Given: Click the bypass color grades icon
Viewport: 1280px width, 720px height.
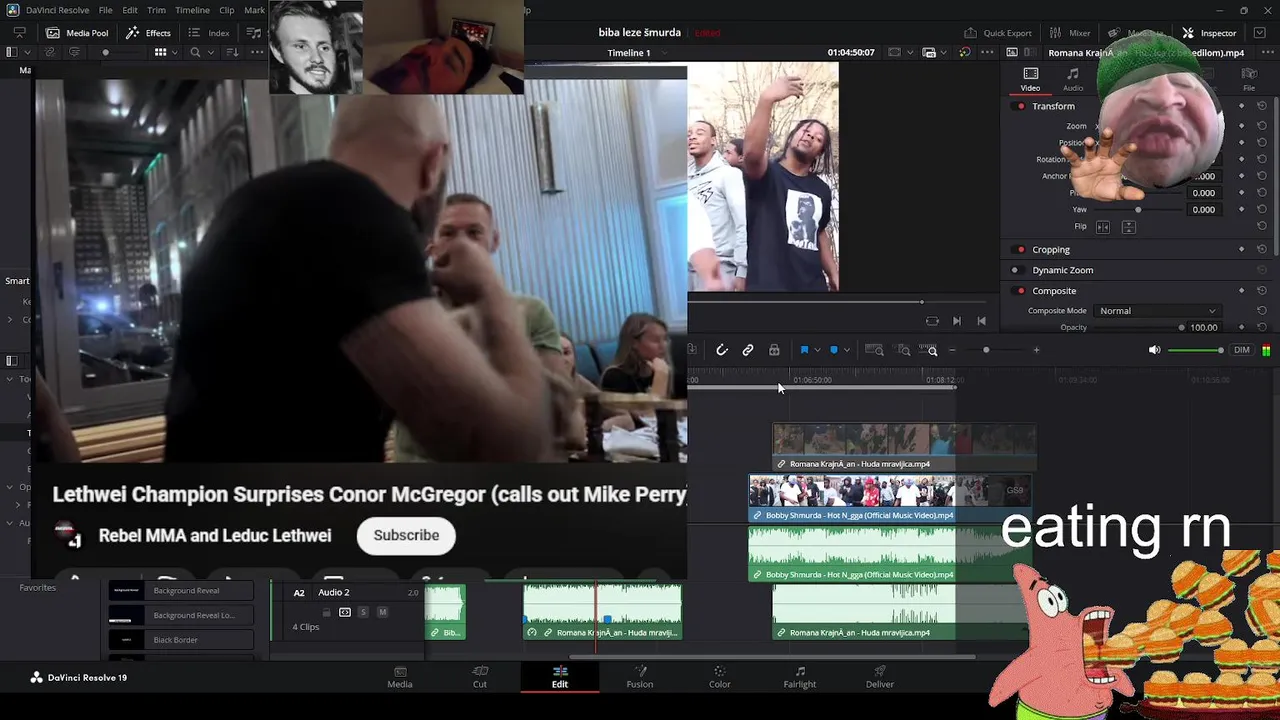Looking at the screenshot, I should [964, 52].
